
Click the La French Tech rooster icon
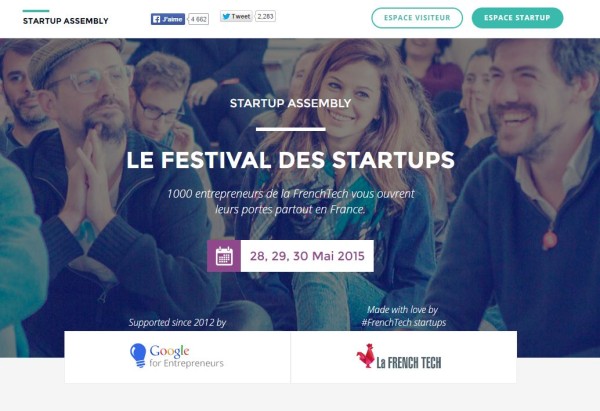pos(365,356)
